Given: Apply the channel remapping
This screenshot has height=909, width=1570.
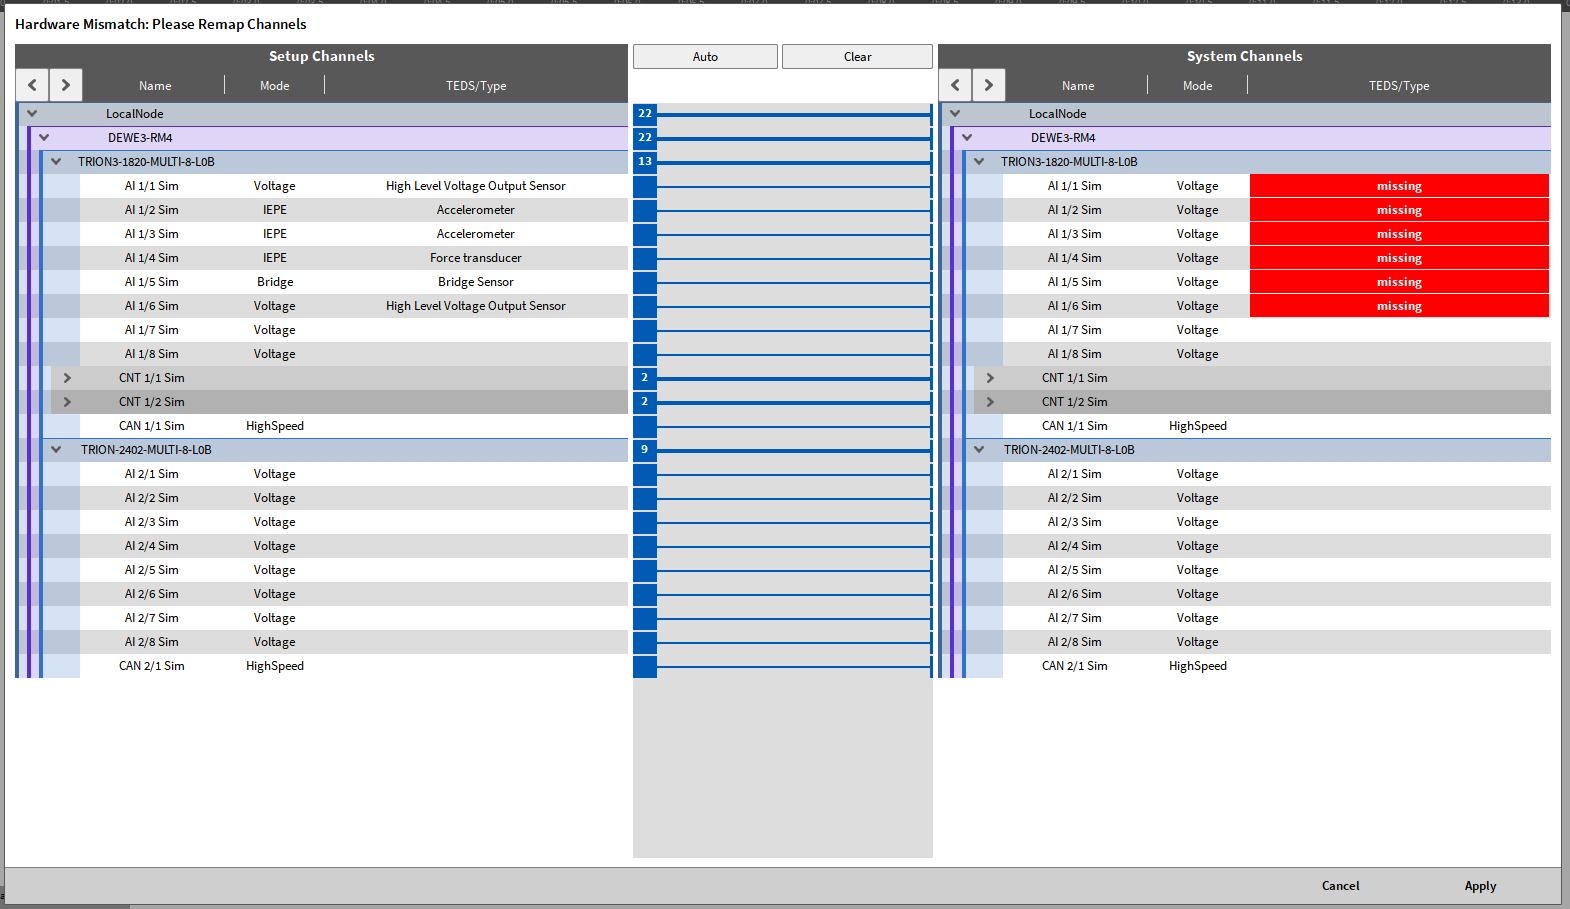Looking at the screenshot, I should [x=1480, y=886].
